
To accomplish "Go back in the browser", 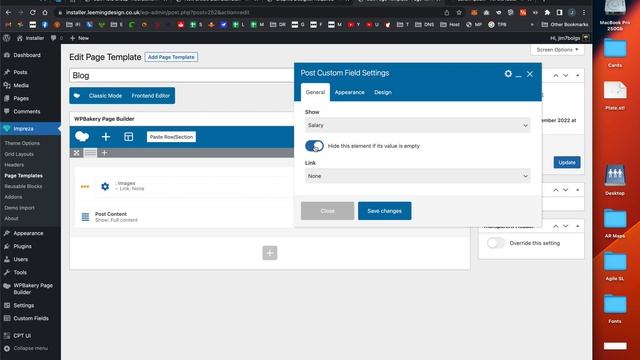I will coord(9,13).
